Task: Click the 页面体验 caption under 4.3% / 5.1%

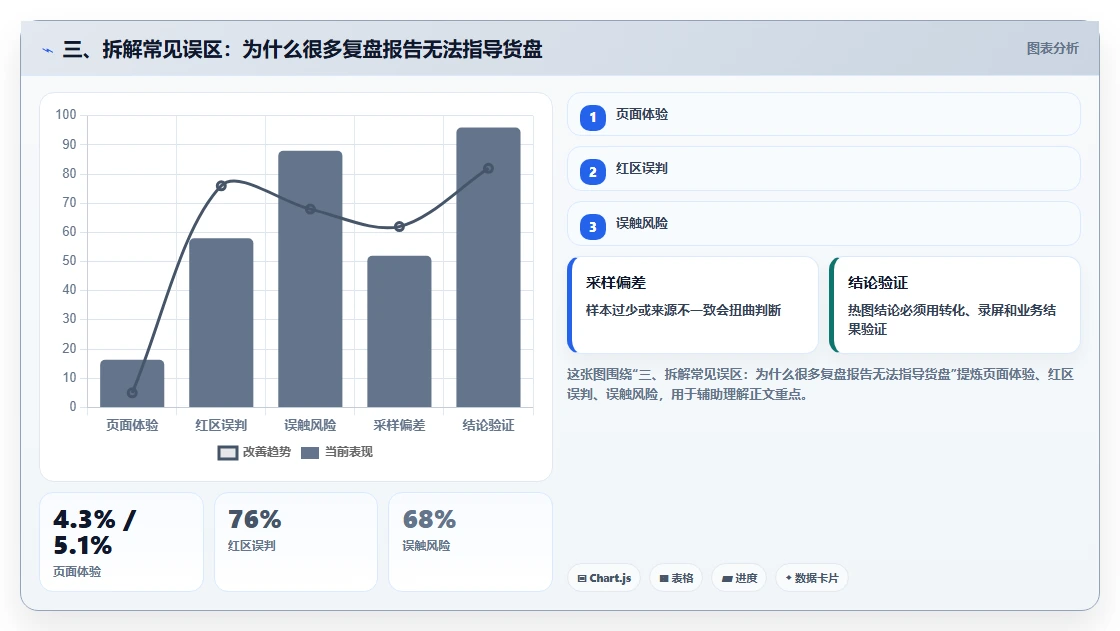Action: coord(77,572)
